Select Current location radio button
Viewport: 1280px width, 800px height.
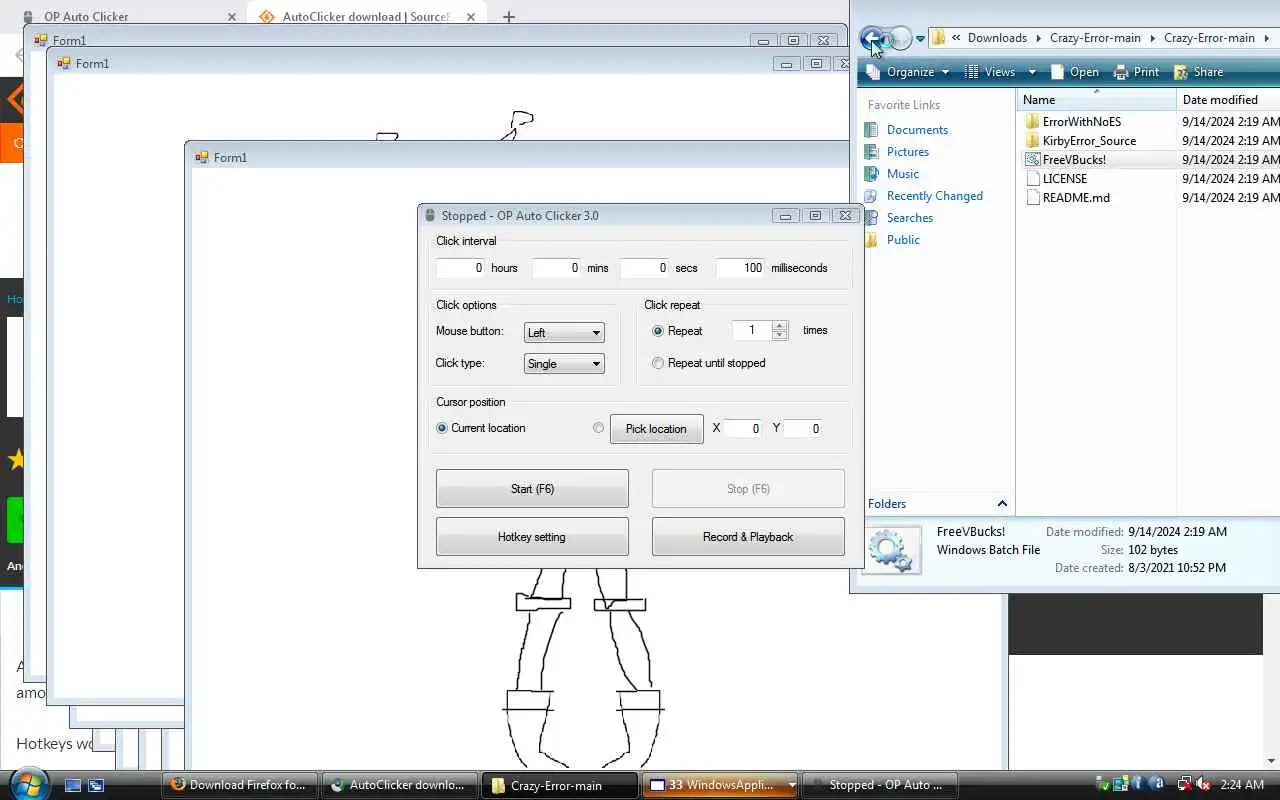[442, 428]
